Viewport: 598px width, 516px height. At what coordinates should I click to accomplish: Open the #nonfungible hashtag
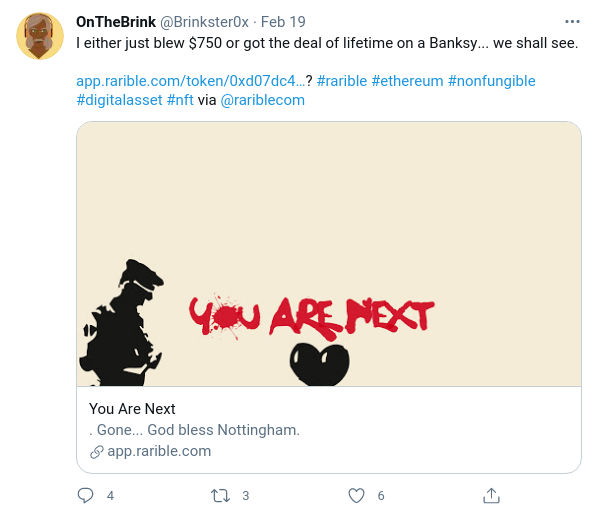(492, 81)
